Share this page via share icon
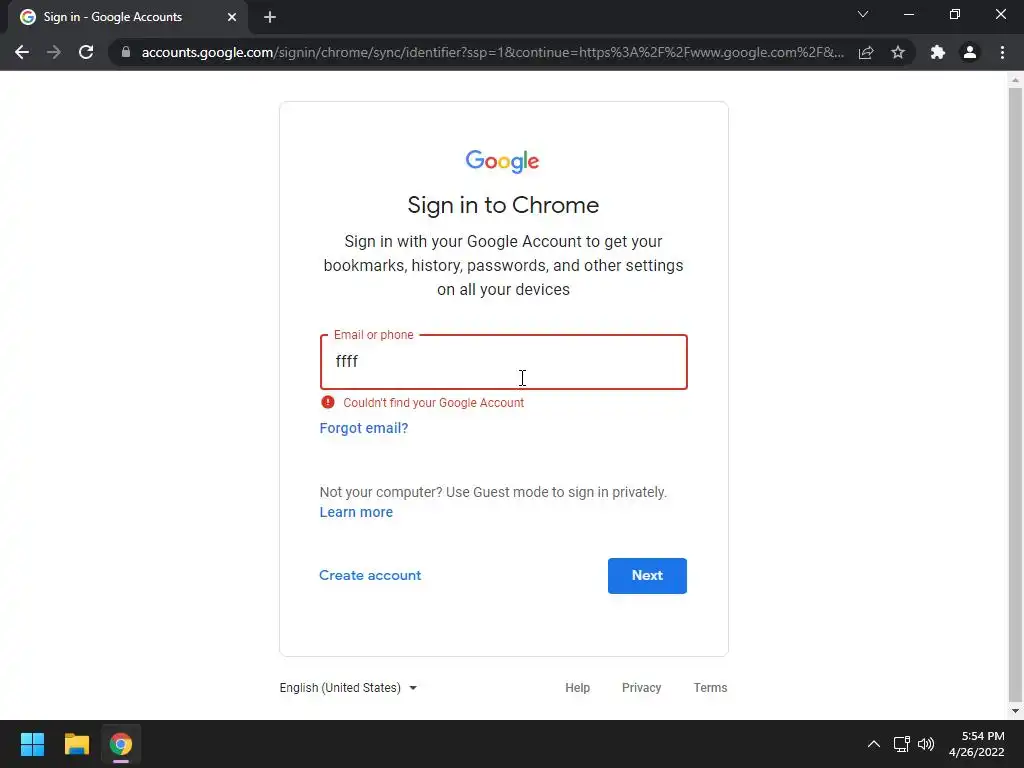The image size is (1024, 768). (x=866, y=52)
